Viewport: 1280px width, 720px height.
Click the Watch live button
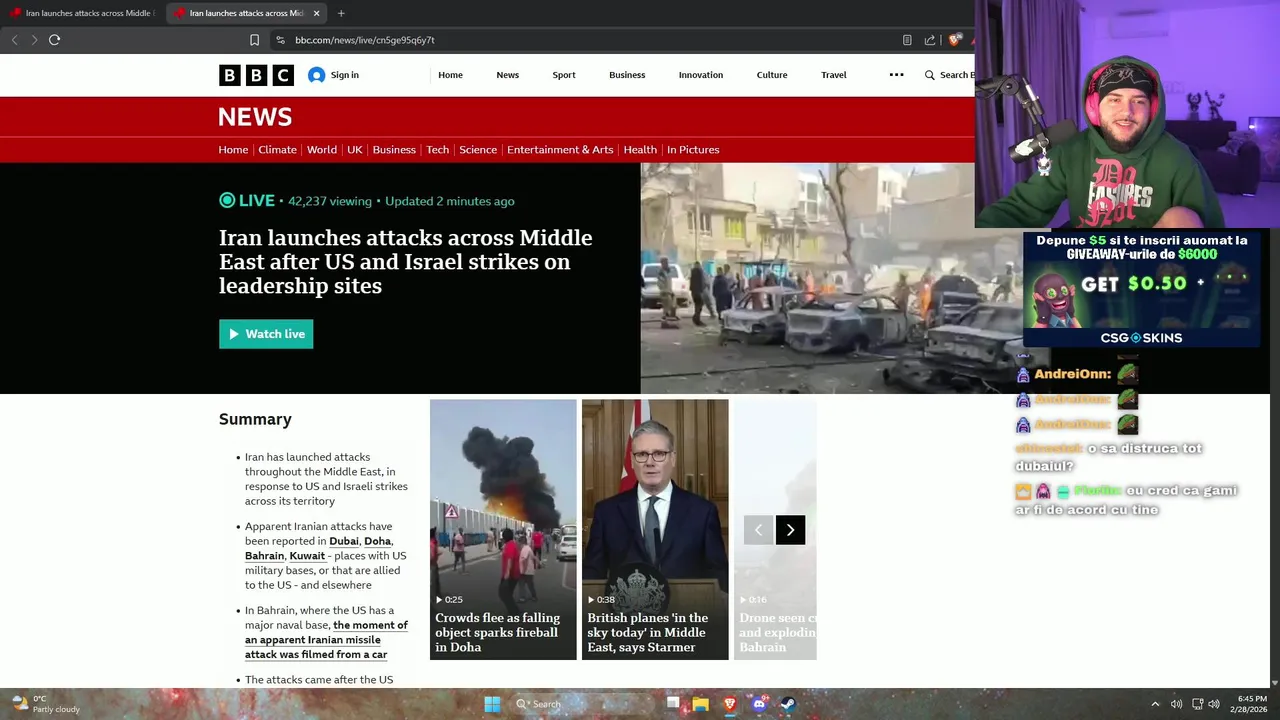click(x=266, y=334)
